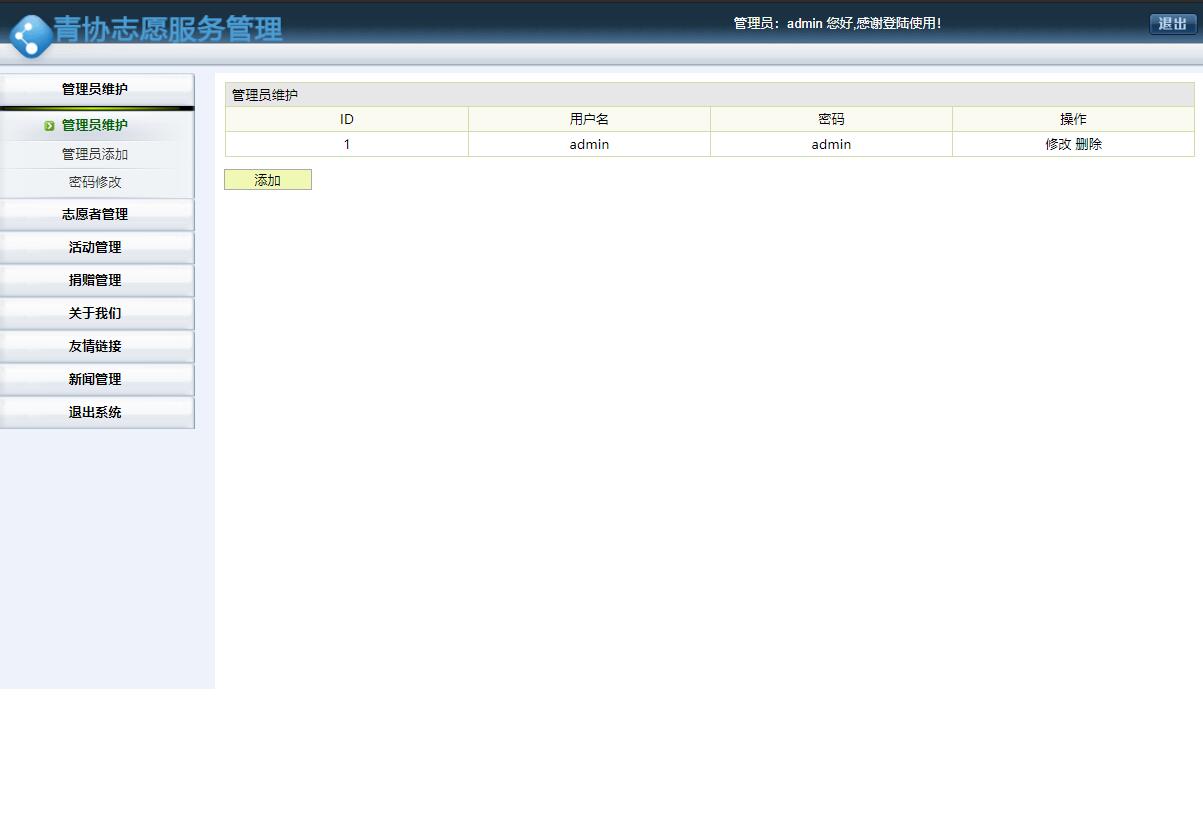Click the green arrow beside 管理员维护 submenu

tap(49, 126)
